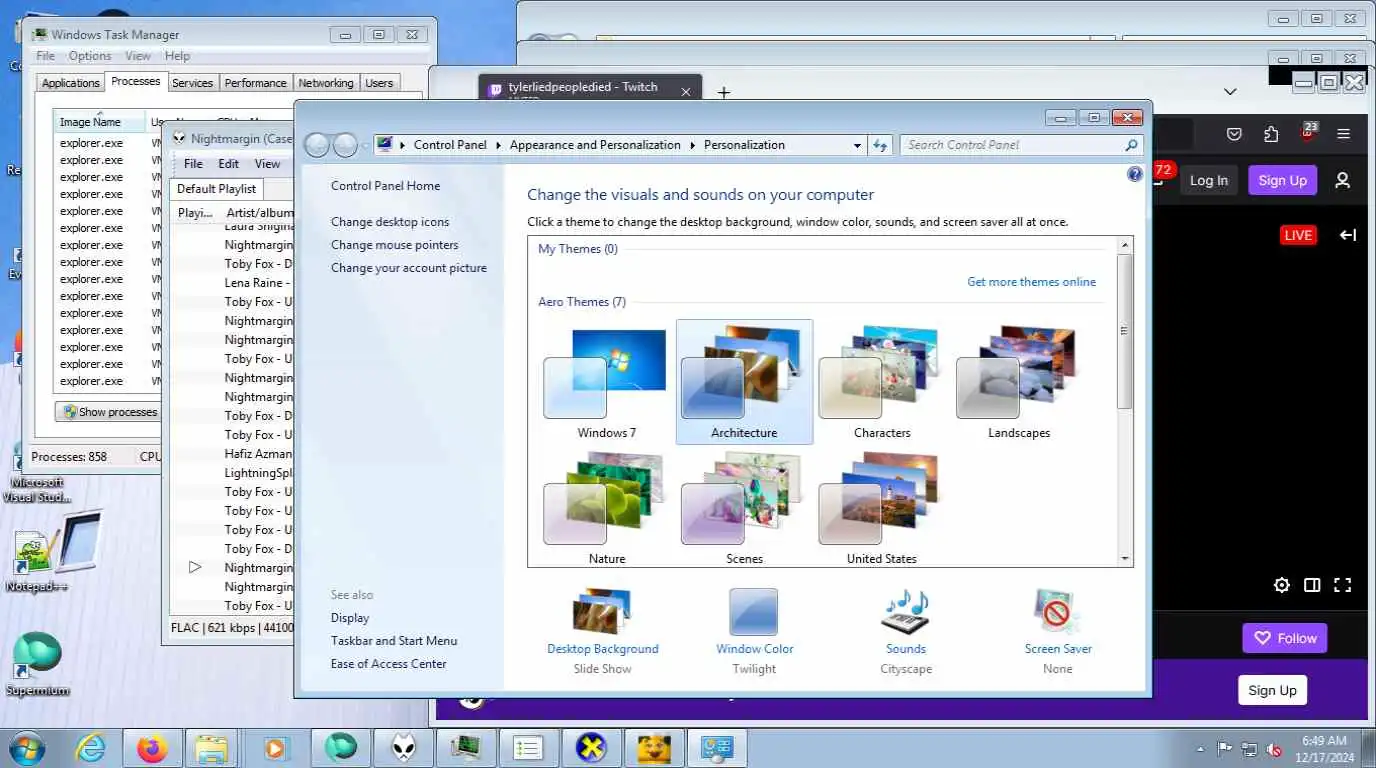Expand the address bar history dropdown
The image size is (1376, 768).
click(x=857, y=145)
